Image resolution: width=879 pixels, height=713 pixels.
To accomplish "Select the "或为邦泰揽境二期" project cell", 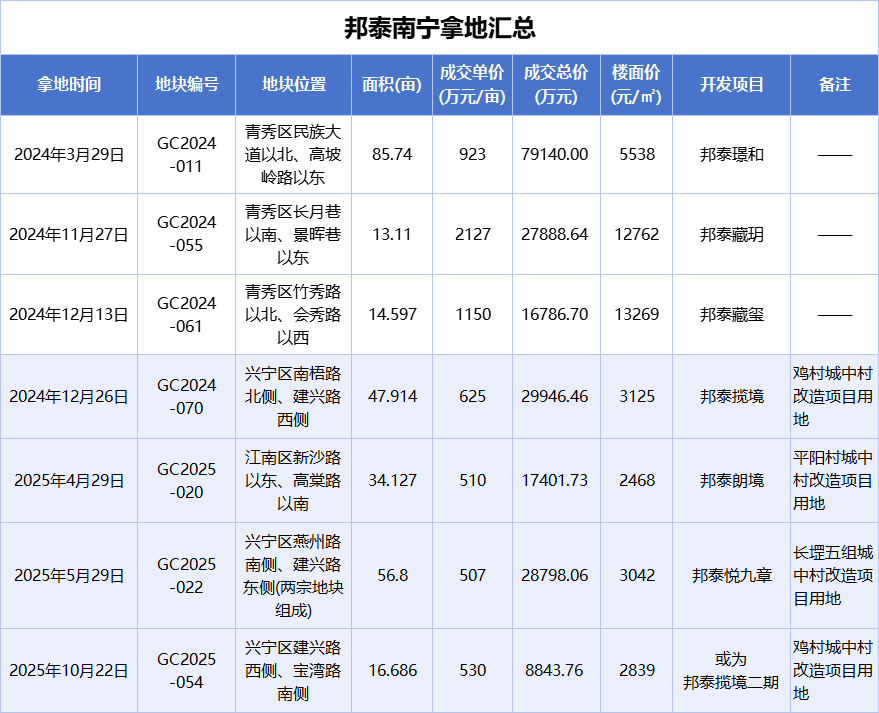I will (731, 671).
